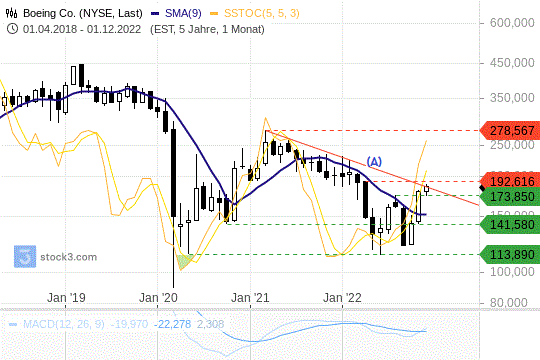Click the candlestick chart type icon

(x=11, y=13)
